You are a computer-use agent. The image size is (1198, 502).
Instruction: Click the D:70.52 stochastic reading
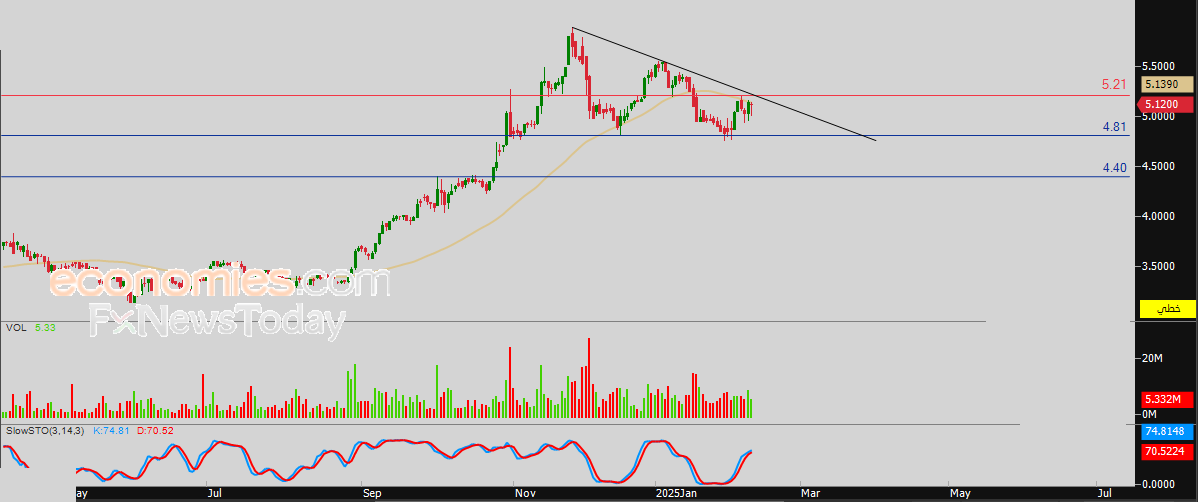click(x=155, y=431)
